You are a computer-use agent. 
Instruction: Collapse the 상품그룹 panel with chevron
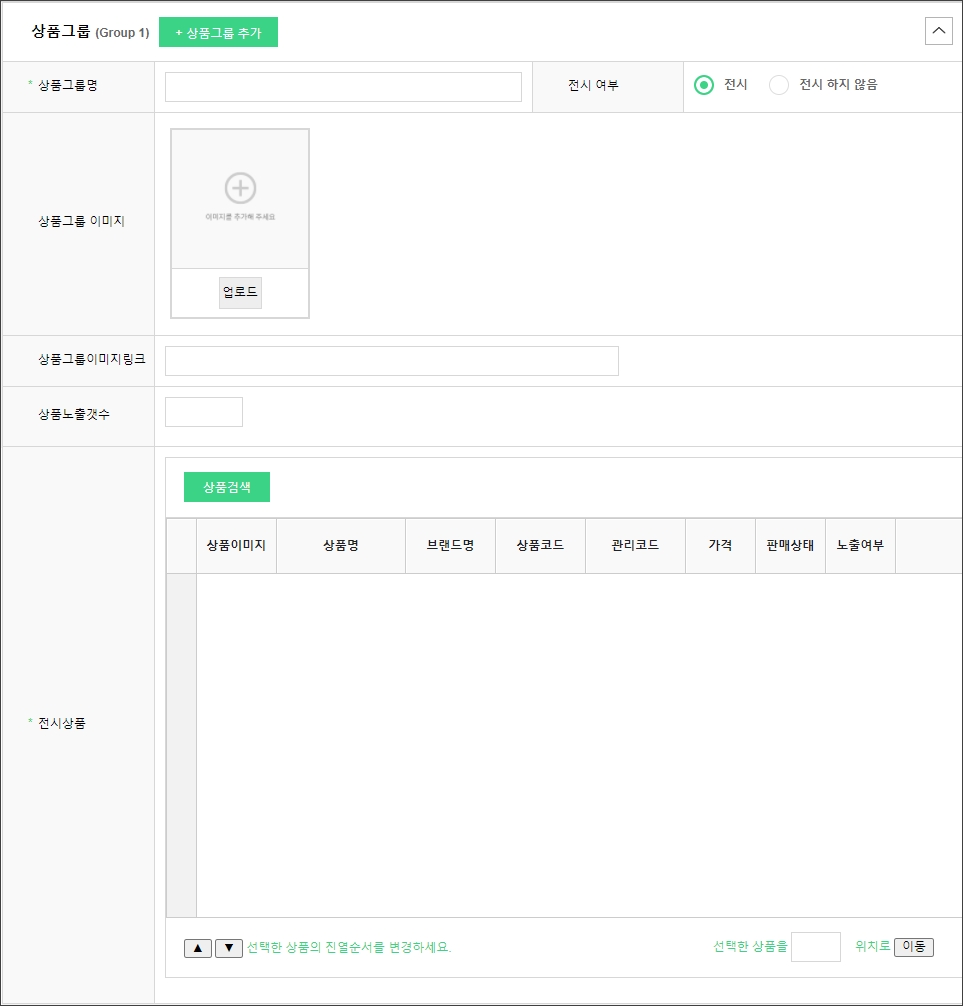pos(938,32)
